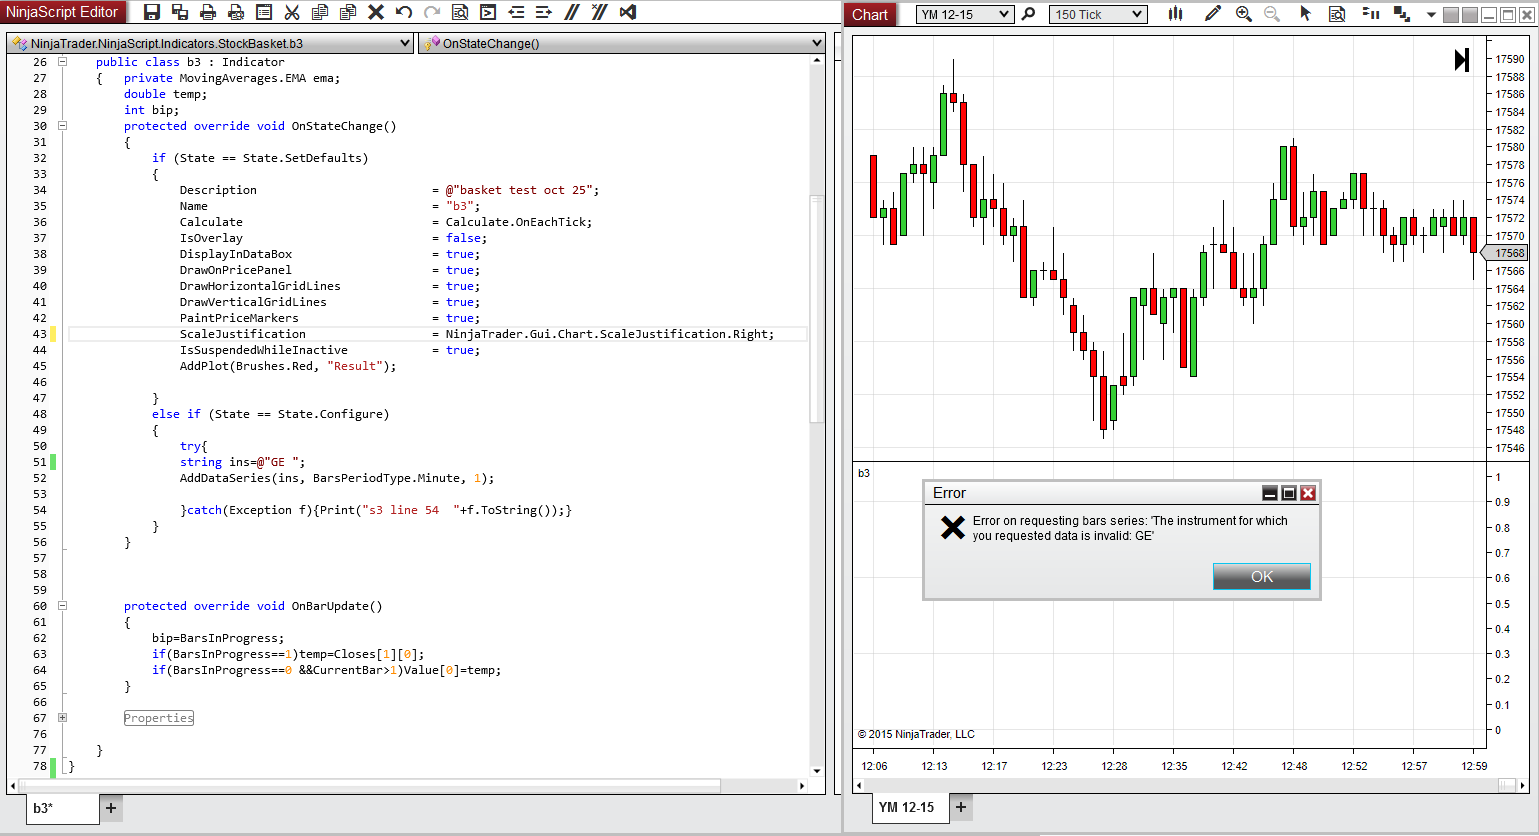Screen dimensions: 1539x836
Task: Open the chart strategies icon
Action: [1402, 14]
